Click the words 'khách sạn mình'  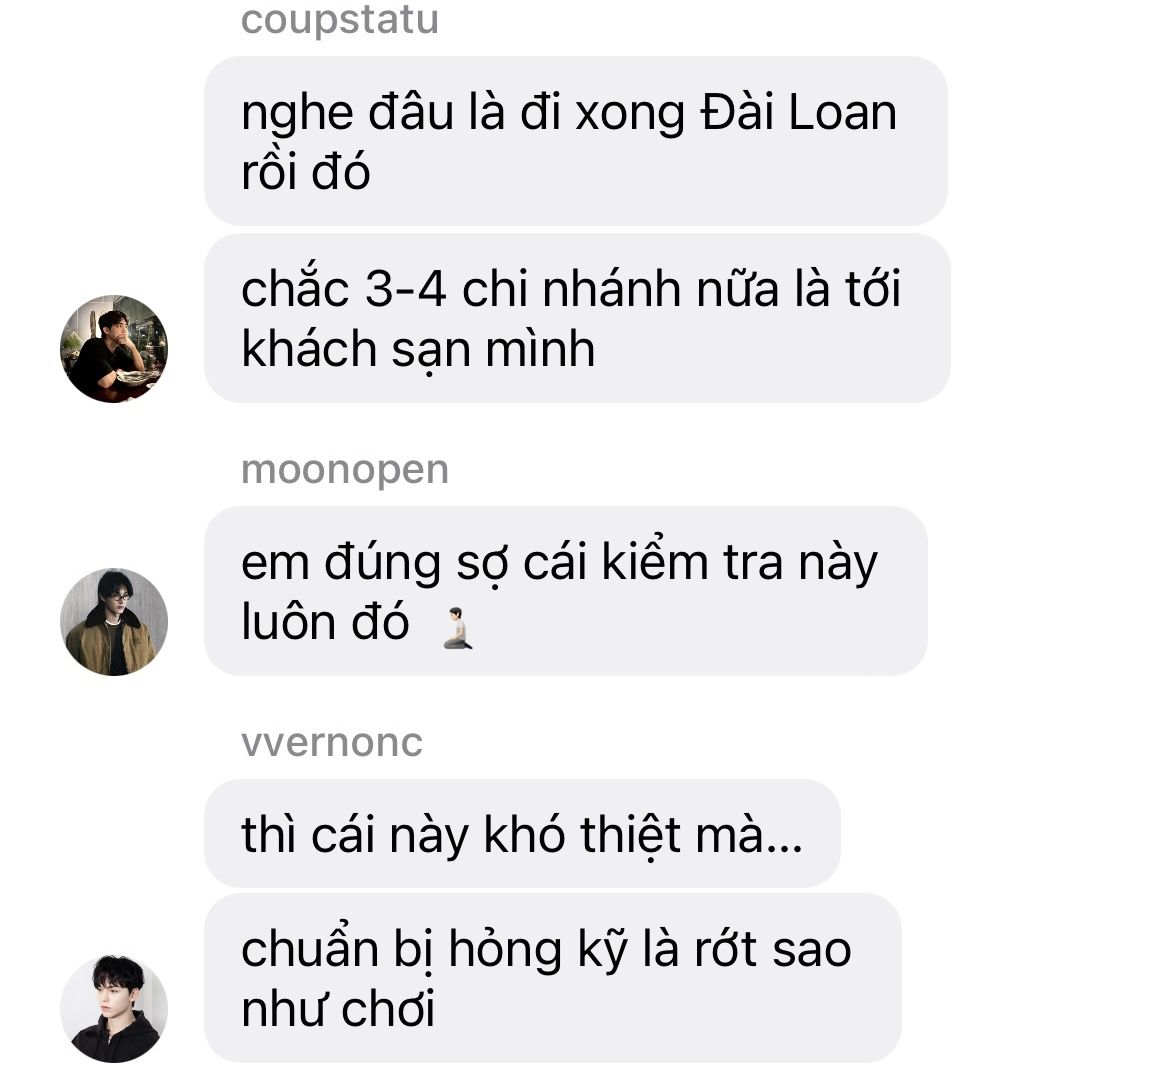(x=419, y=350)
